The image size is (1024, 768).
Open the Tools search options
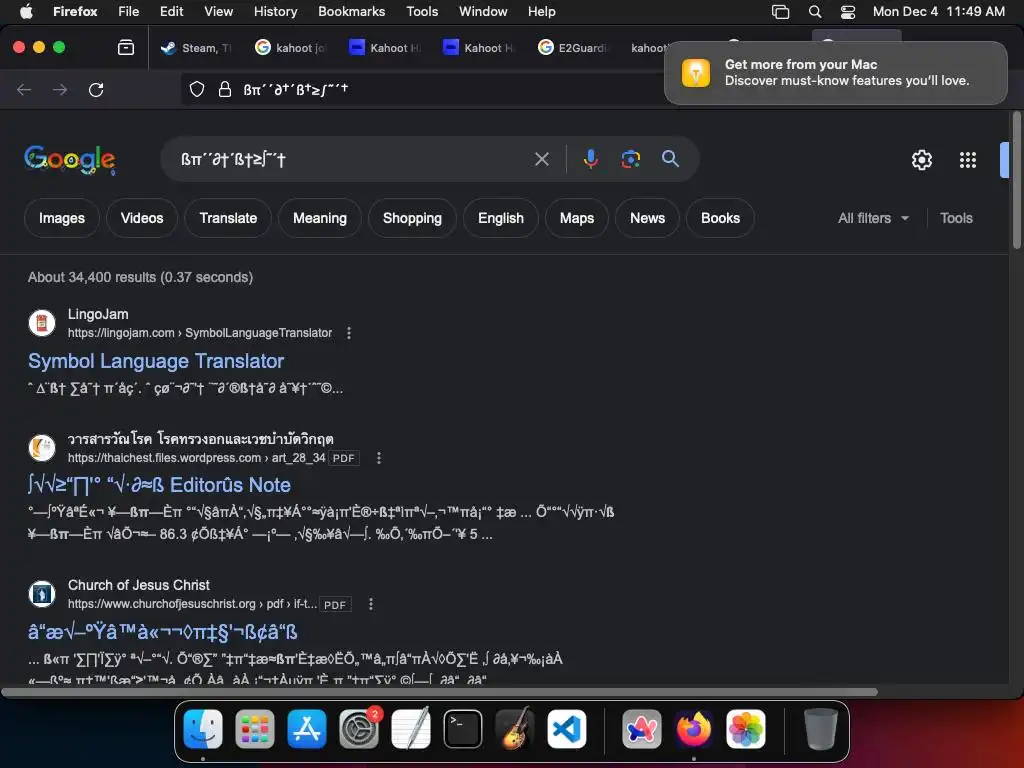(956, 218)
